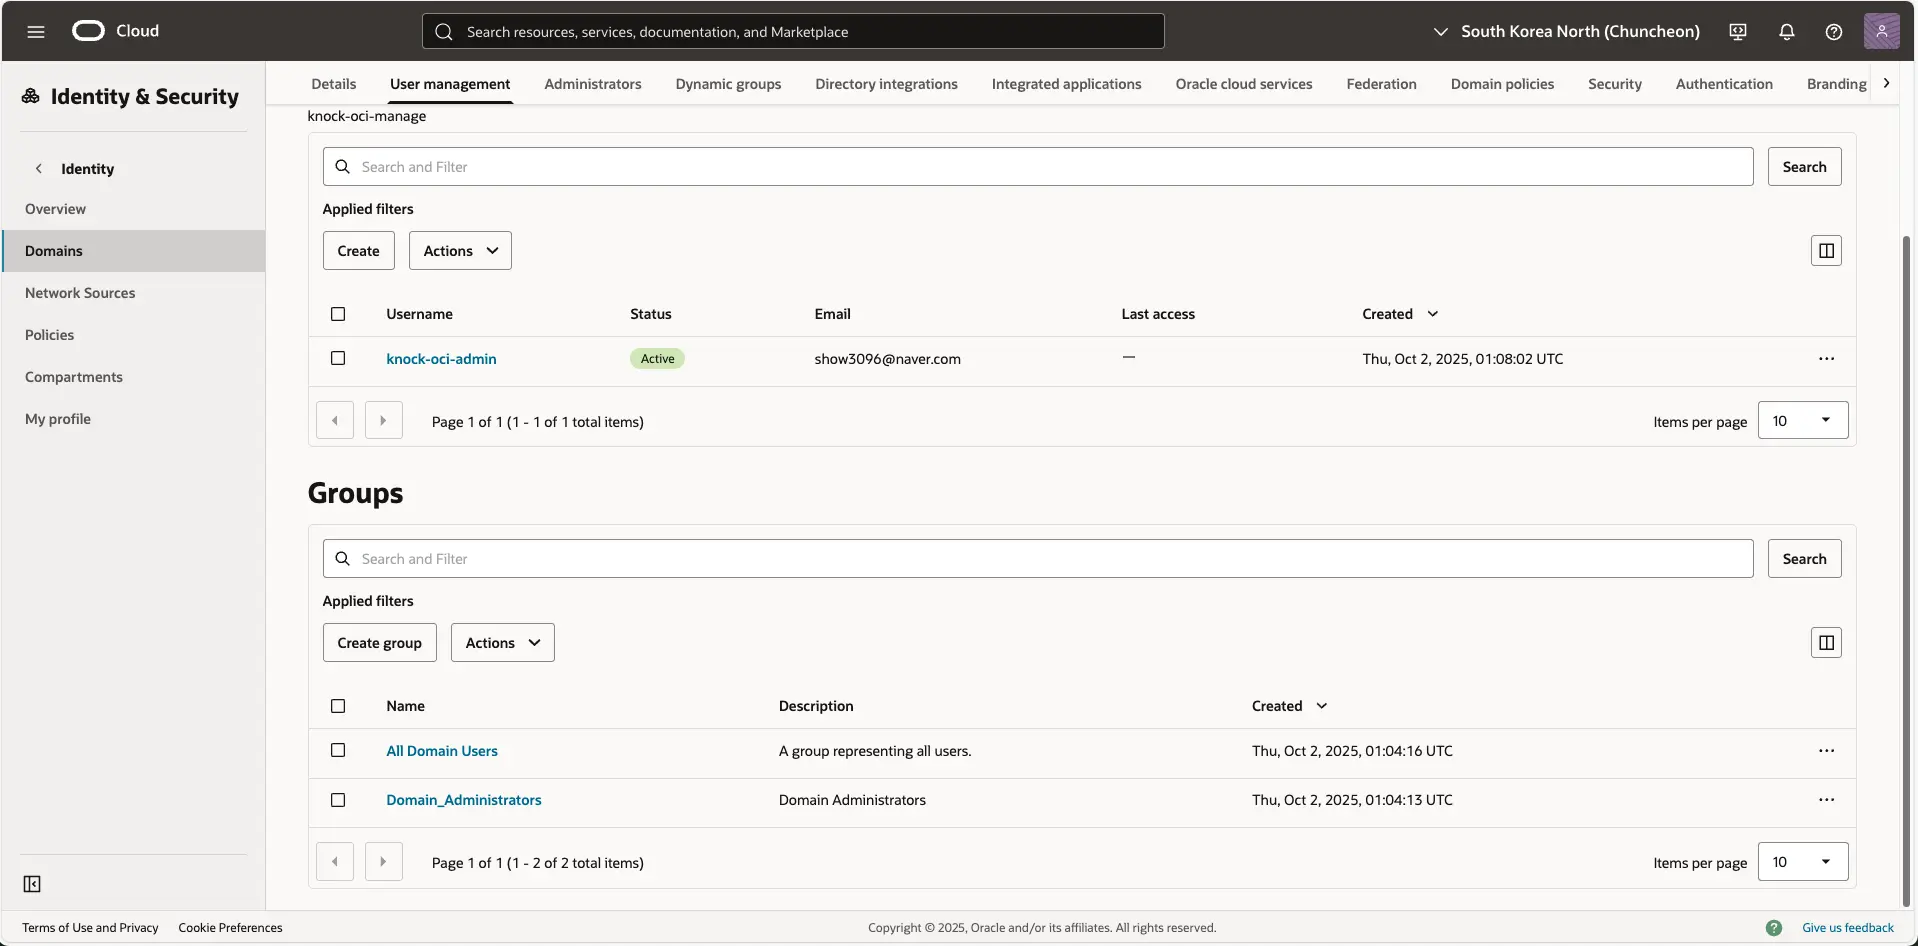Open the Actions dropdown under Applied filters
This screenshot has height=946, width=1918.
(x=459, y=250)
